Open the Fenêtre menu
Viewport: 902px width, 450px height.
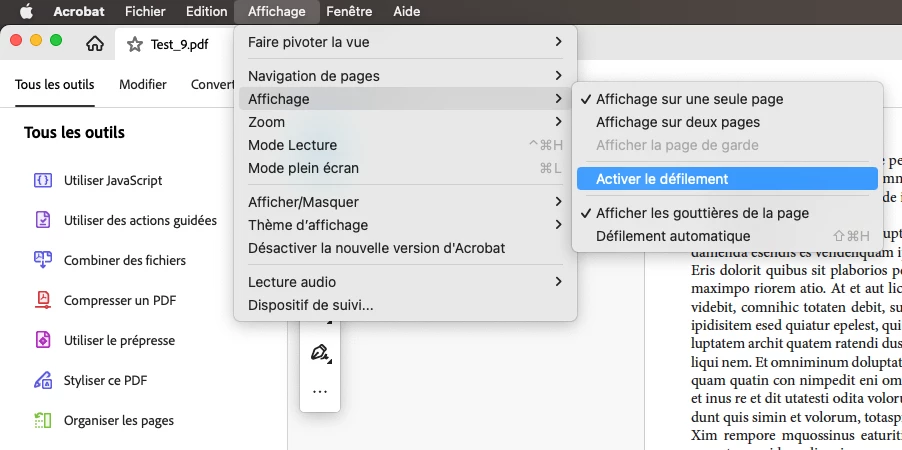[349, 12]
